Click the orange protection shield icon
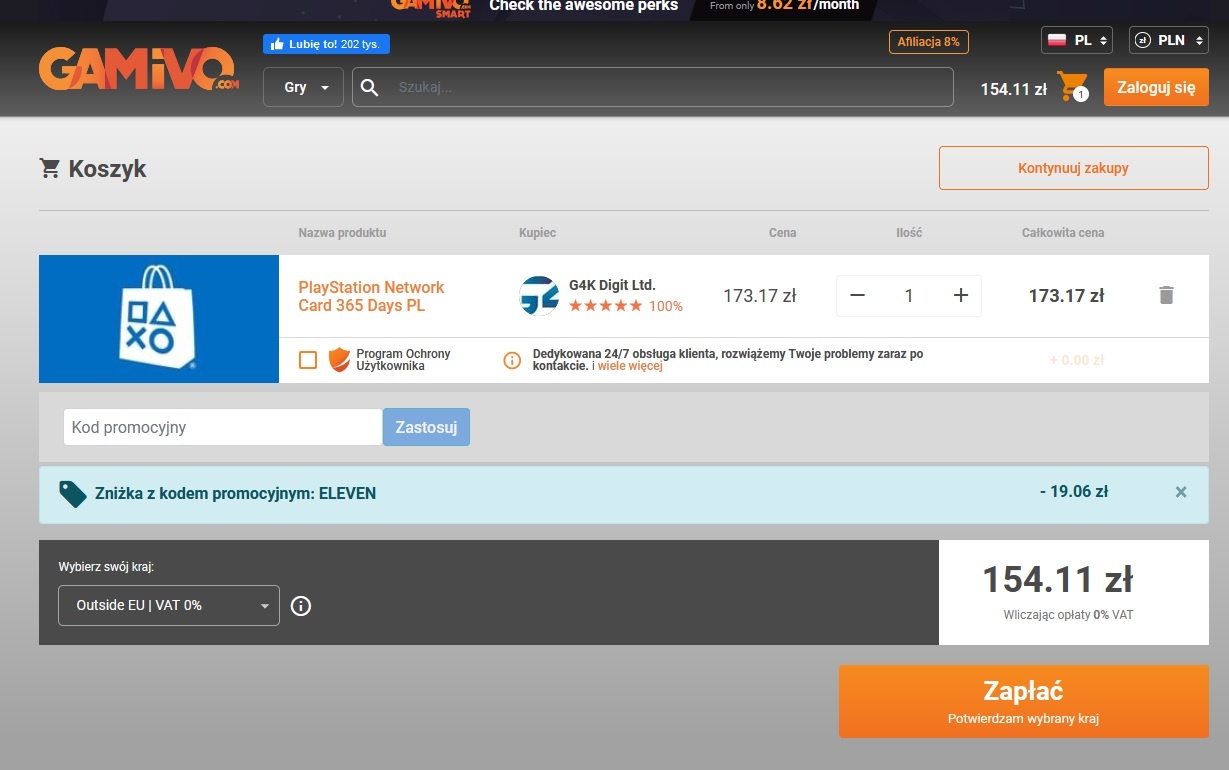 (x=339, y=360)
